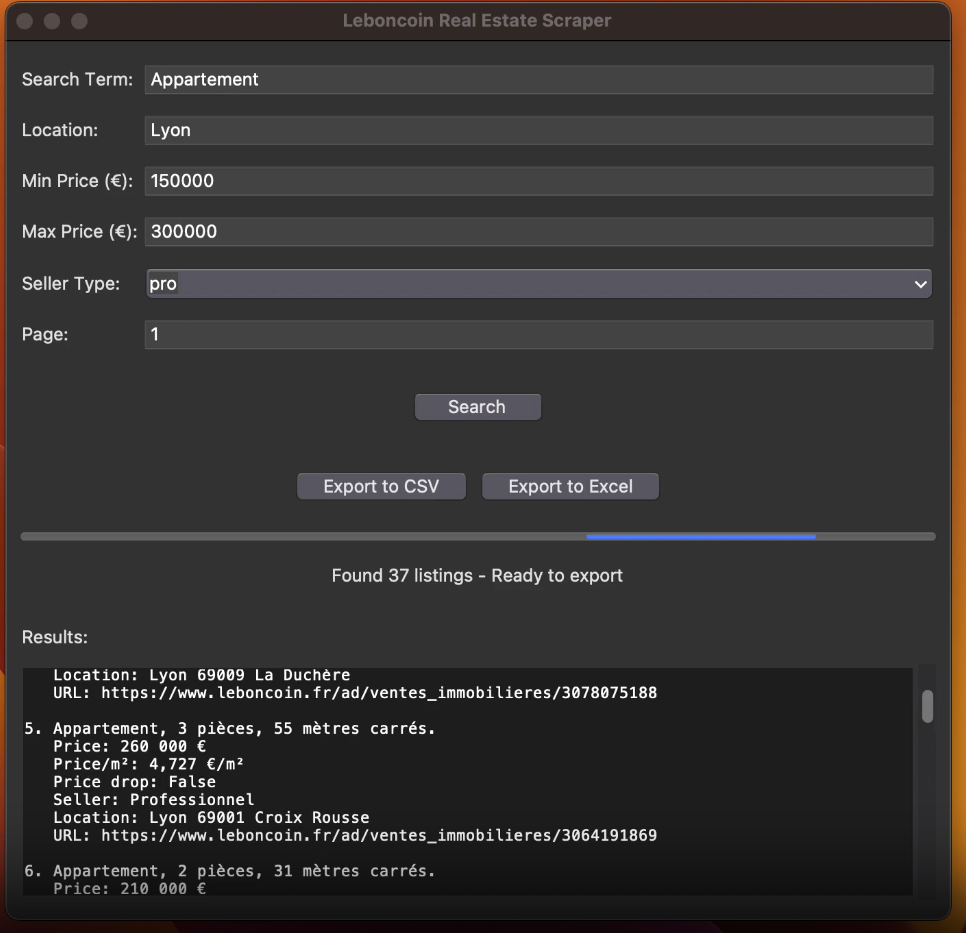966x933 pixels.
Task: Open the Seller Type dropdown
Action: click(538, 284)
